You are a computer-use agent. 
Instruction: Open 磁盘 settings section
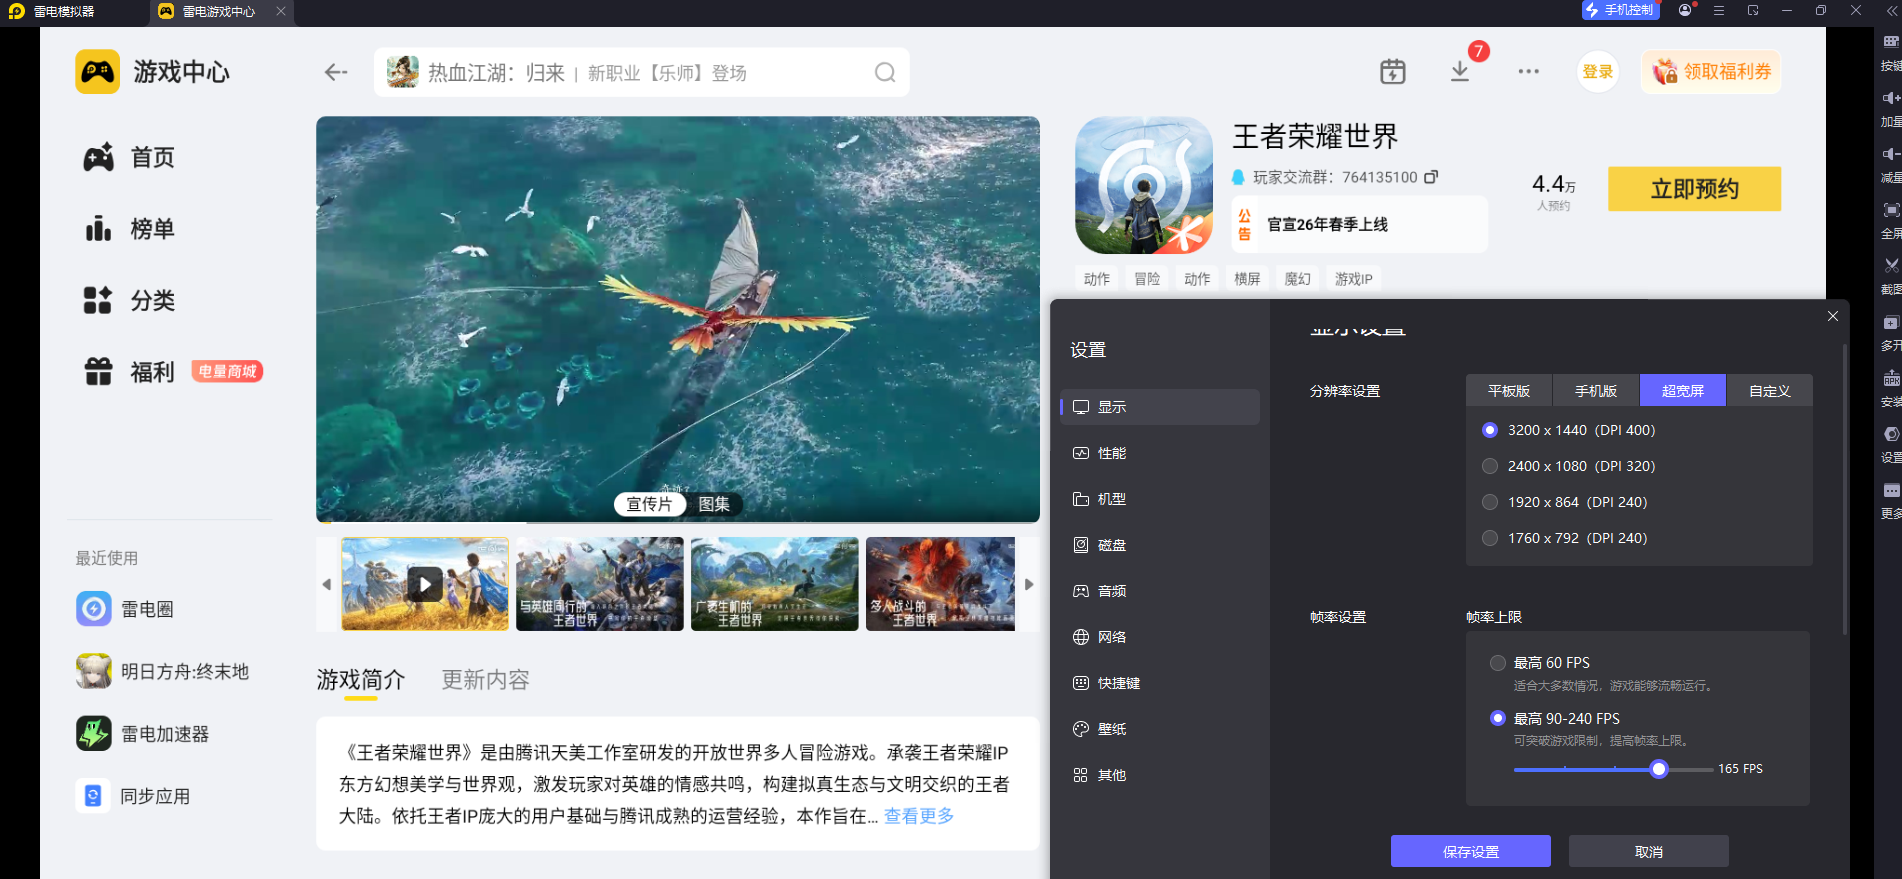1160,545
